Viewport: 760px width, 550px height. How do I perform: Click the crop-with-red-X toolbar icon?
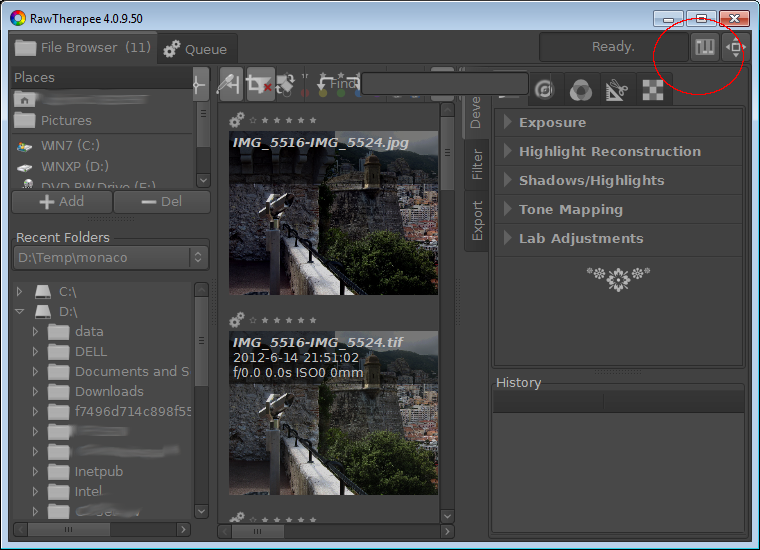[260, 85]
